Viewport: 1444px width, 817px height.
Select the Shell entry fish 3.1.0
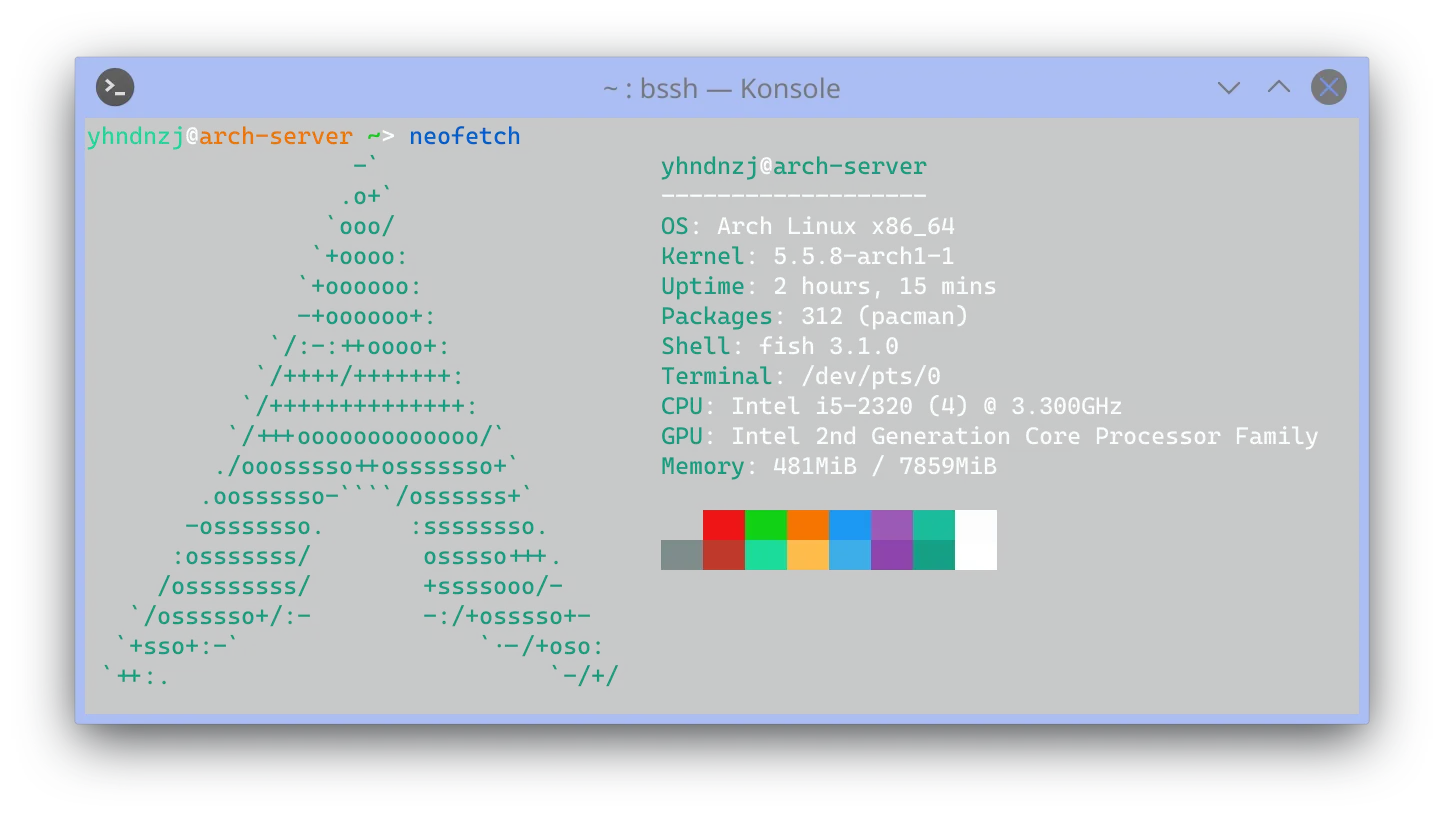(828, 346)
